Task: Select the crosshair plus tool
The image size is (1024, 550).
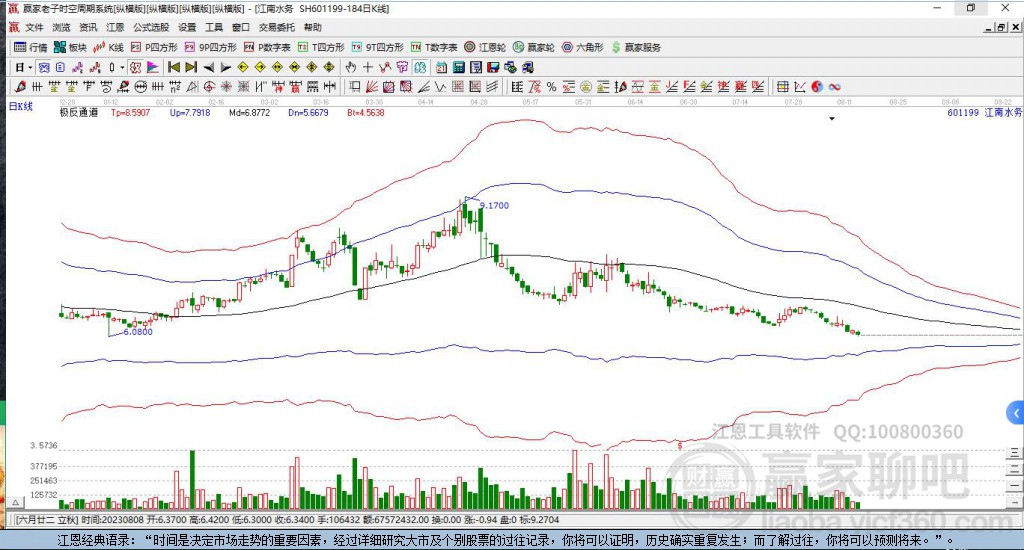Action: tap(368, 67)
